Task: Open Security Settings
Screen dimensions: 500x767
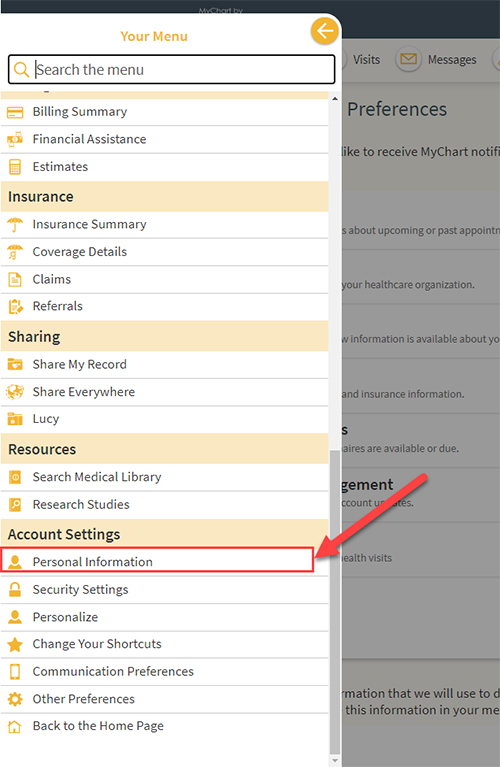Action: coord(164,589)
